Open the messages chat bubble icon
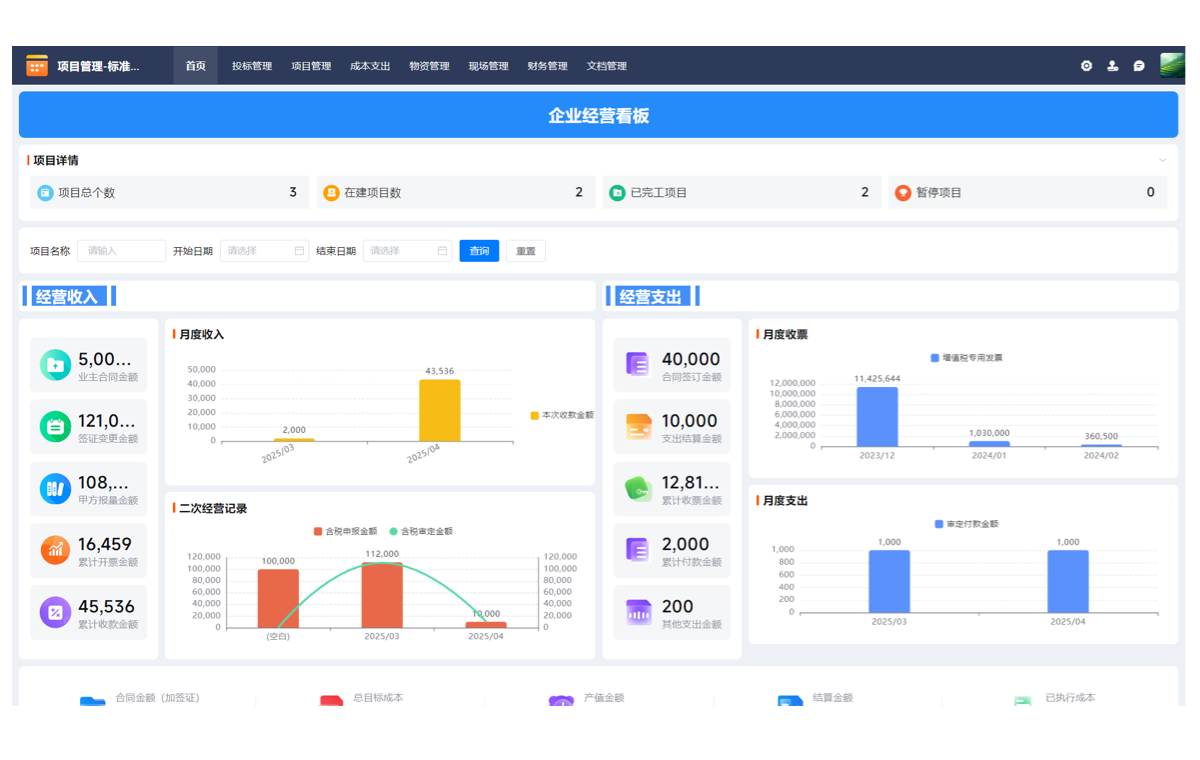 click(x=1138, y=66)
